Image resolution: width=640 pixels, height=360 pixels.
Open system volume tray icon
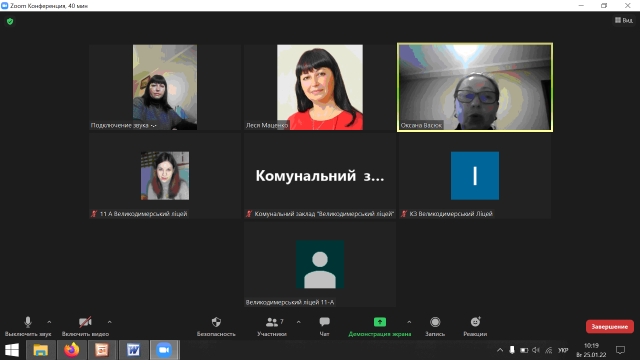point(536,350)
